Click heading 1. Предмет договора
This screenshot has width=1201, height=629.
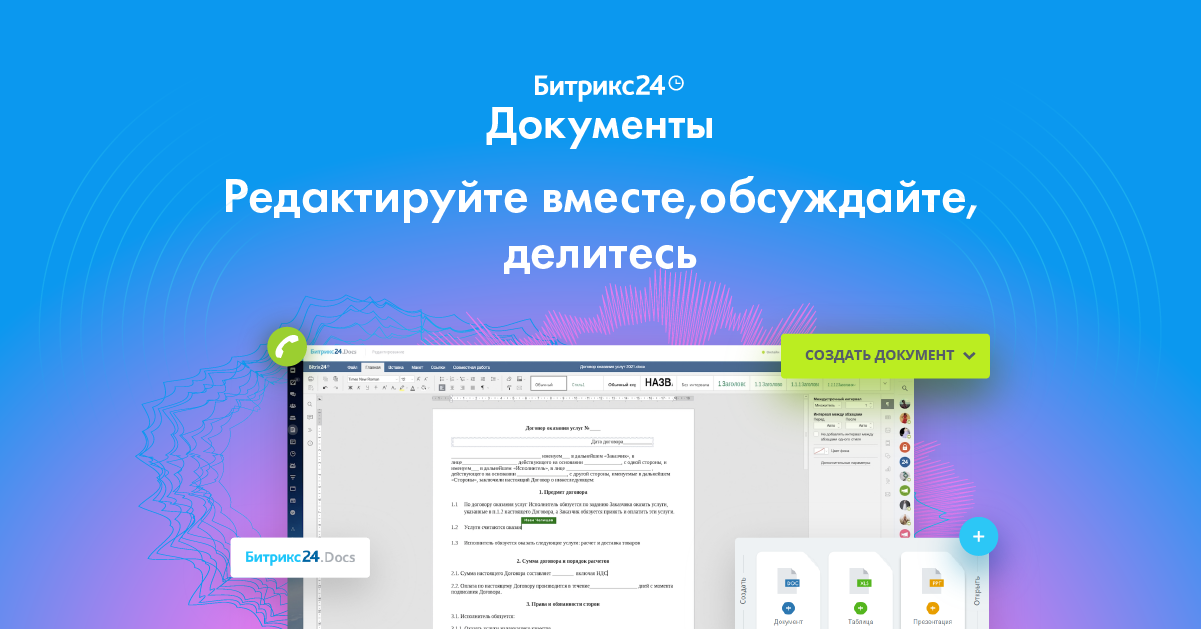tap(563, 492)
